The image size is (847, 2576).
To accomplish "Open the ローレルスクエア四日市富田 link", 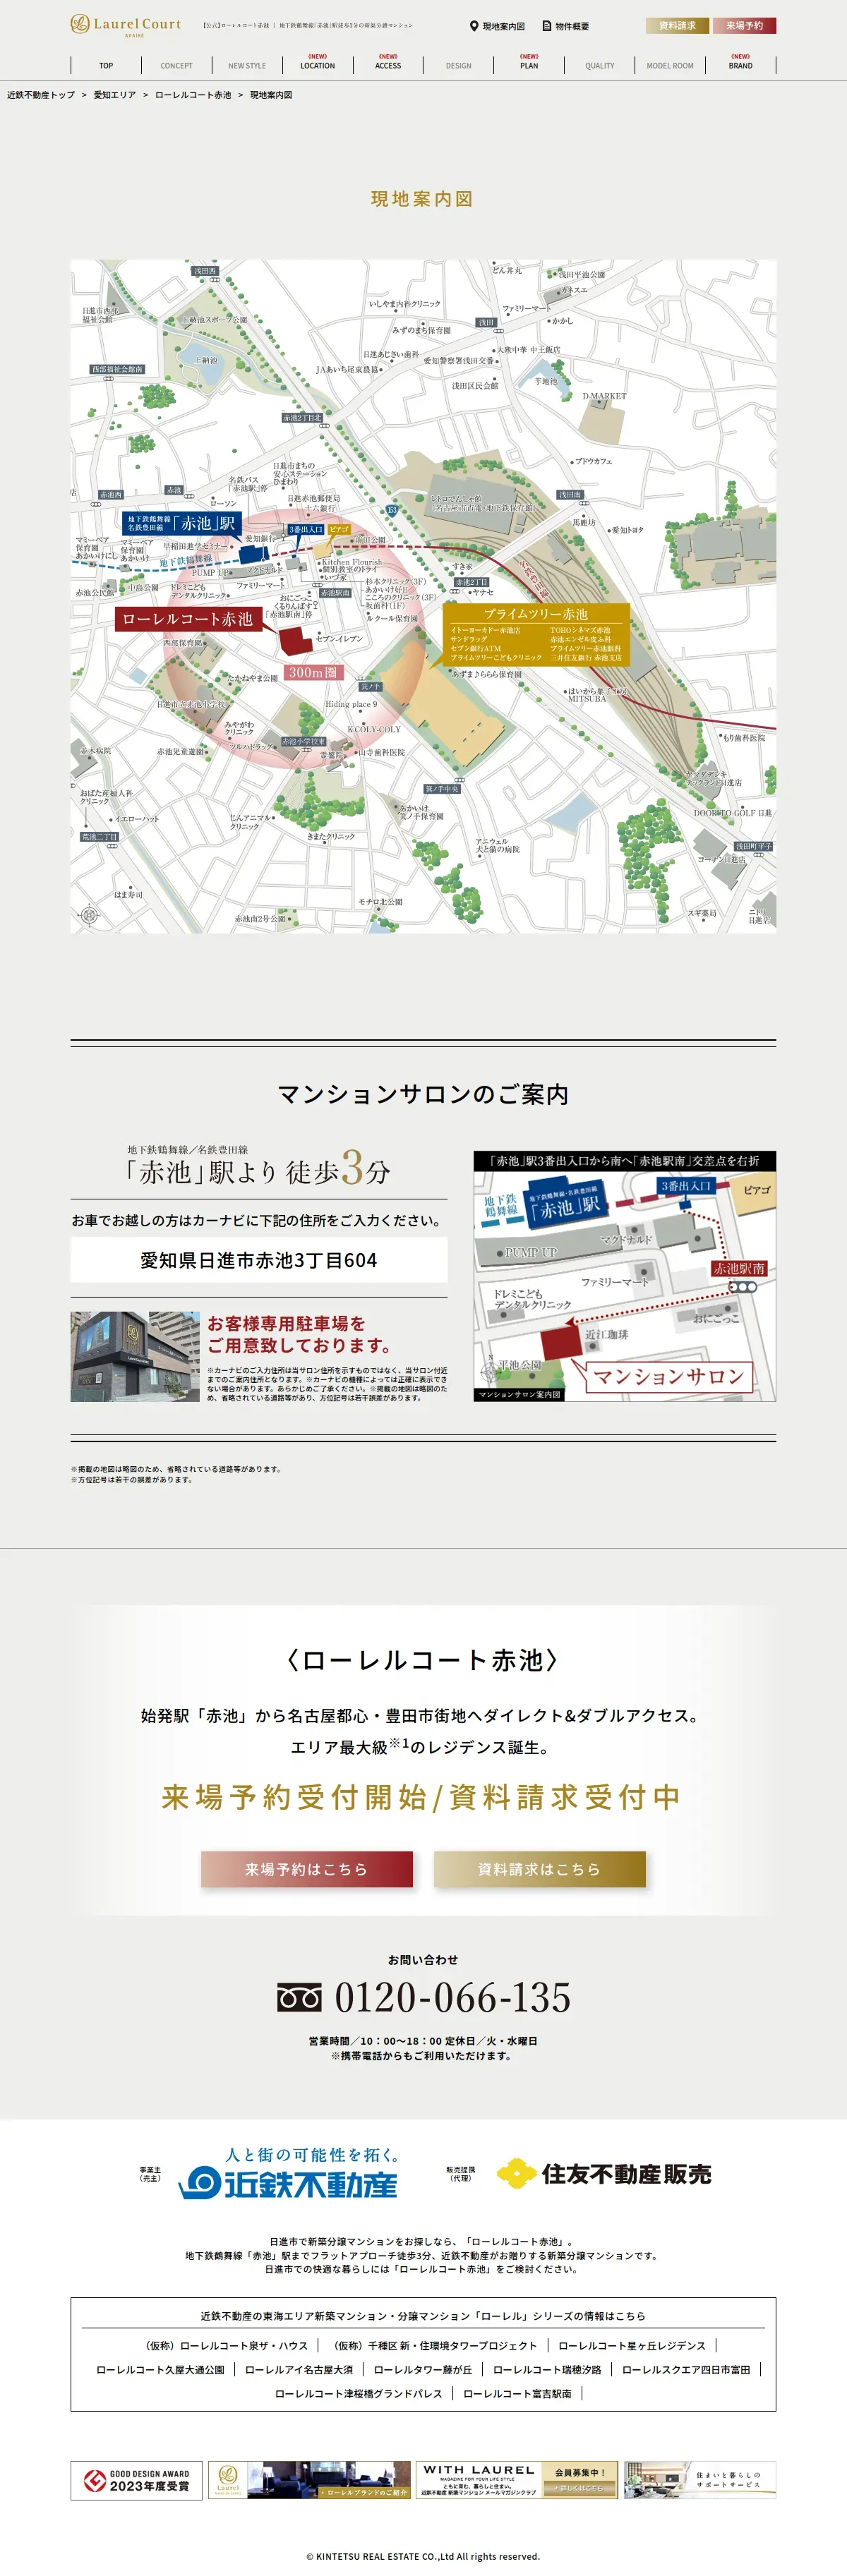I will point(686,2369).
